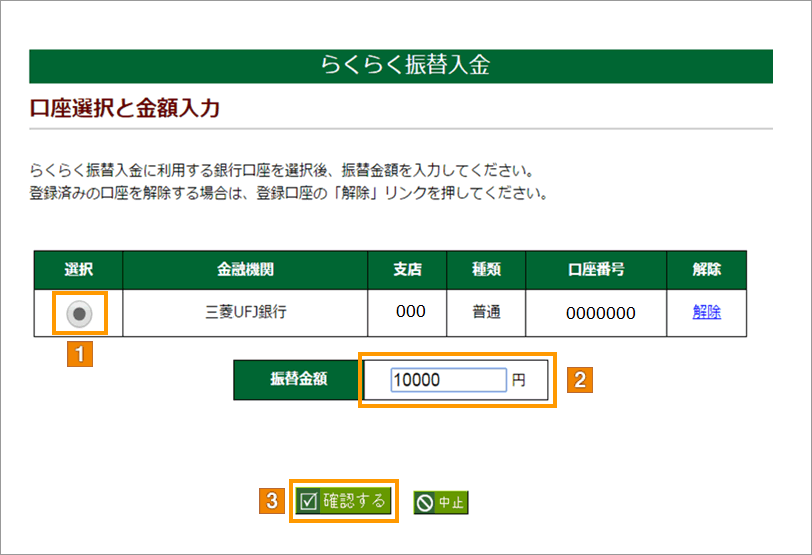
Task: Click the 振替金額 green label
Action: [299, 380]
